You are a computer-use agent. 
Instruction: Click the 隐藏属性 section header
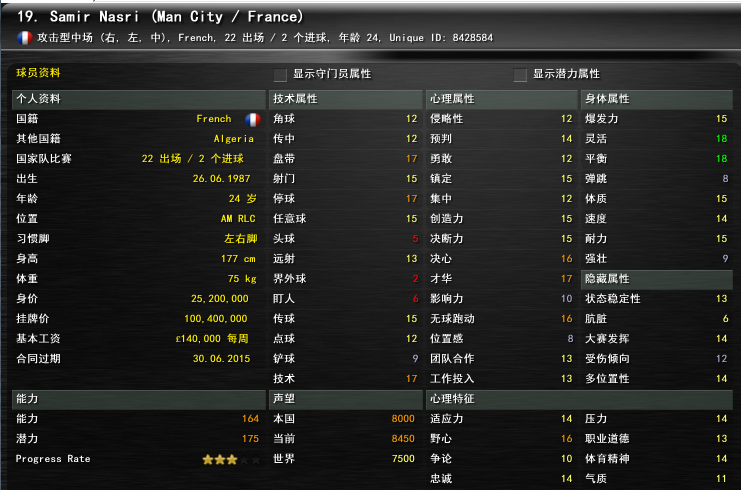pyautogui.click(x=656, y=279)
